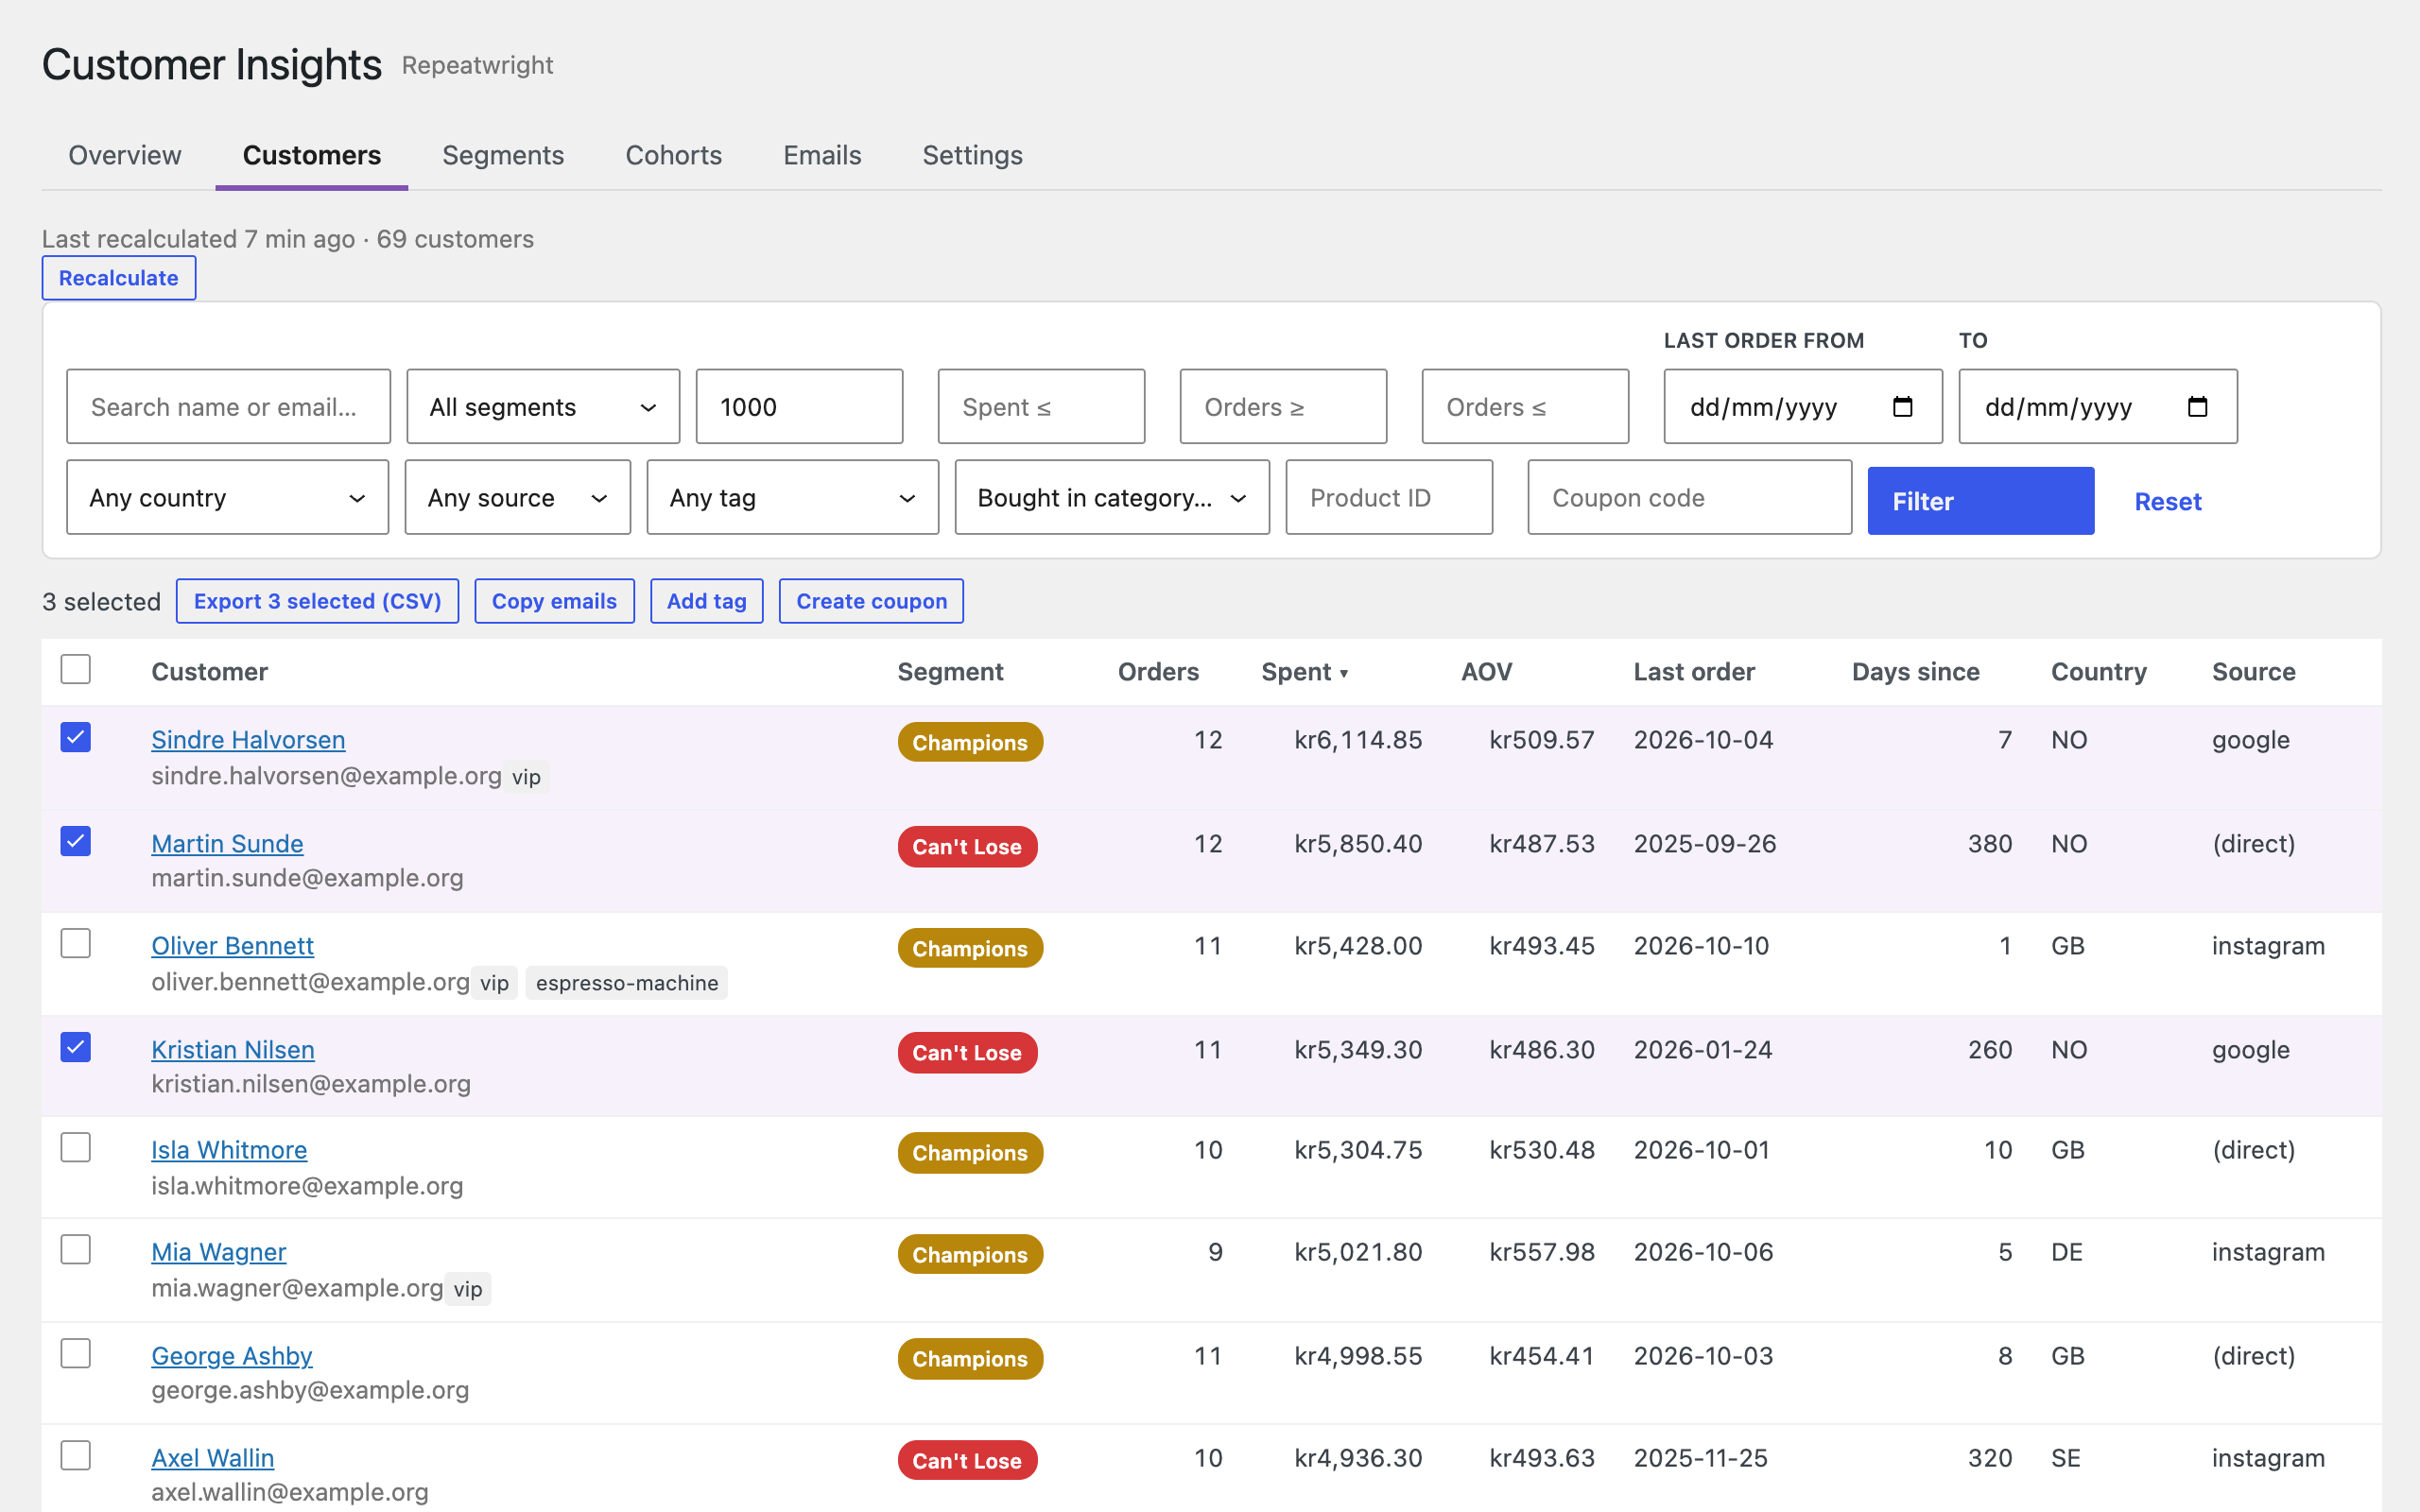Image resolution: width=2420 pixels, height=1512 pixels.
Task: Click the Spent column sort arrow
Action: [x=1344, y=674]
